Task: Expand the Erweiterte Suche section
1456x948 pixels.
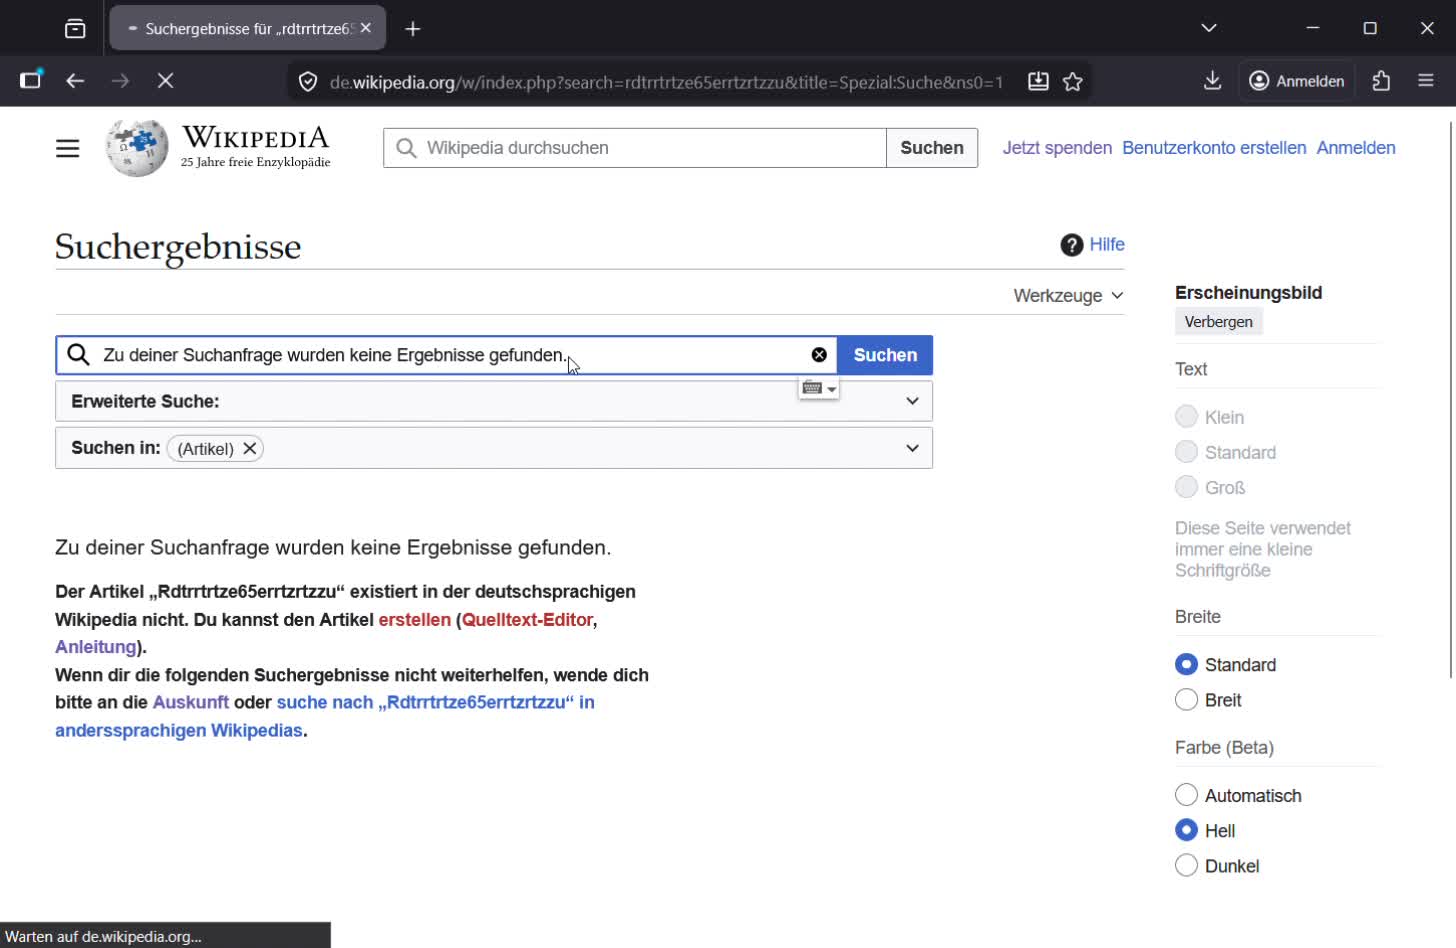Action: tap(911, 400)
